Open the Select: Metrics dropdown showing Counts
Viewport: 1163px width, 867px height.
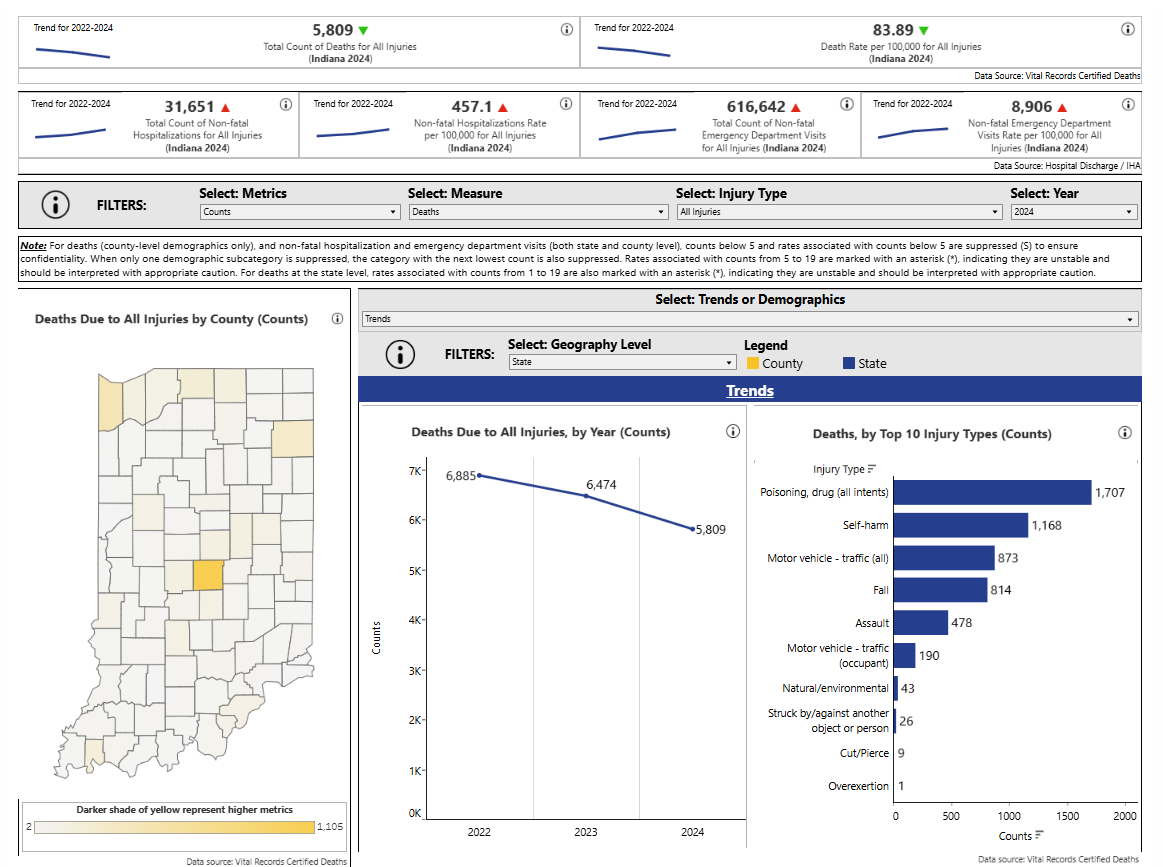pos(300,212)
